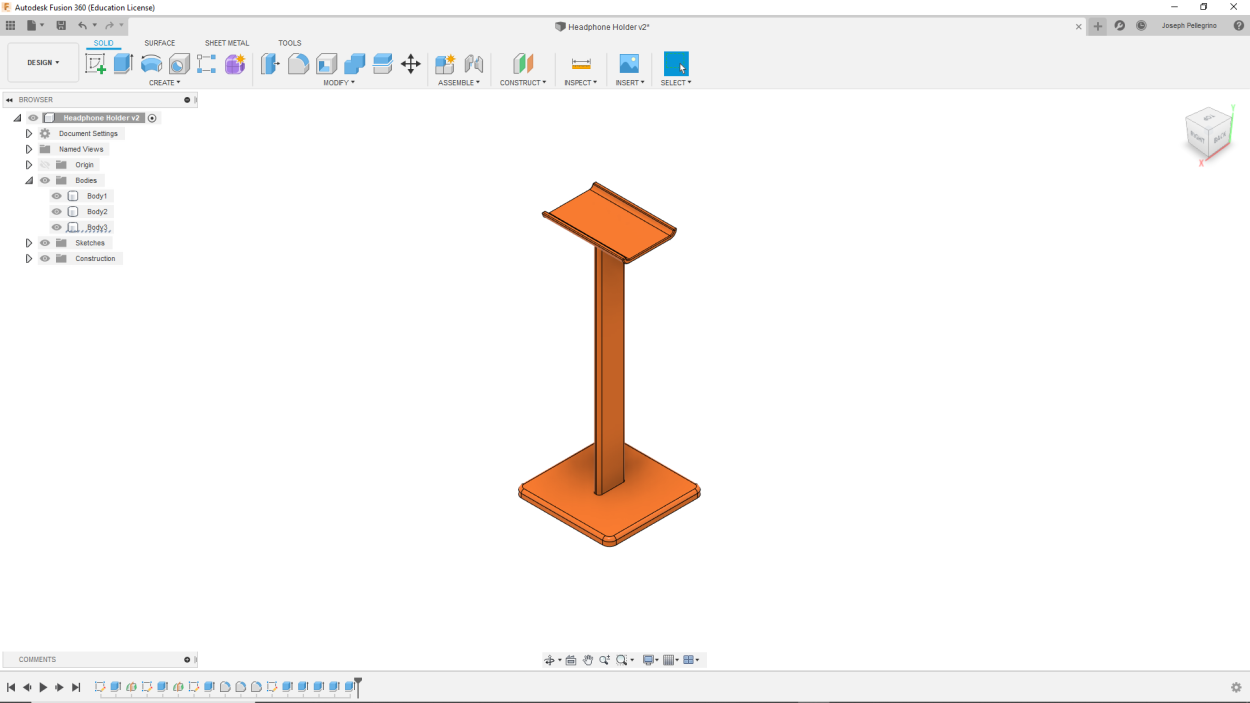
Task: Select the purple Create Form tool
Action: 235,64
